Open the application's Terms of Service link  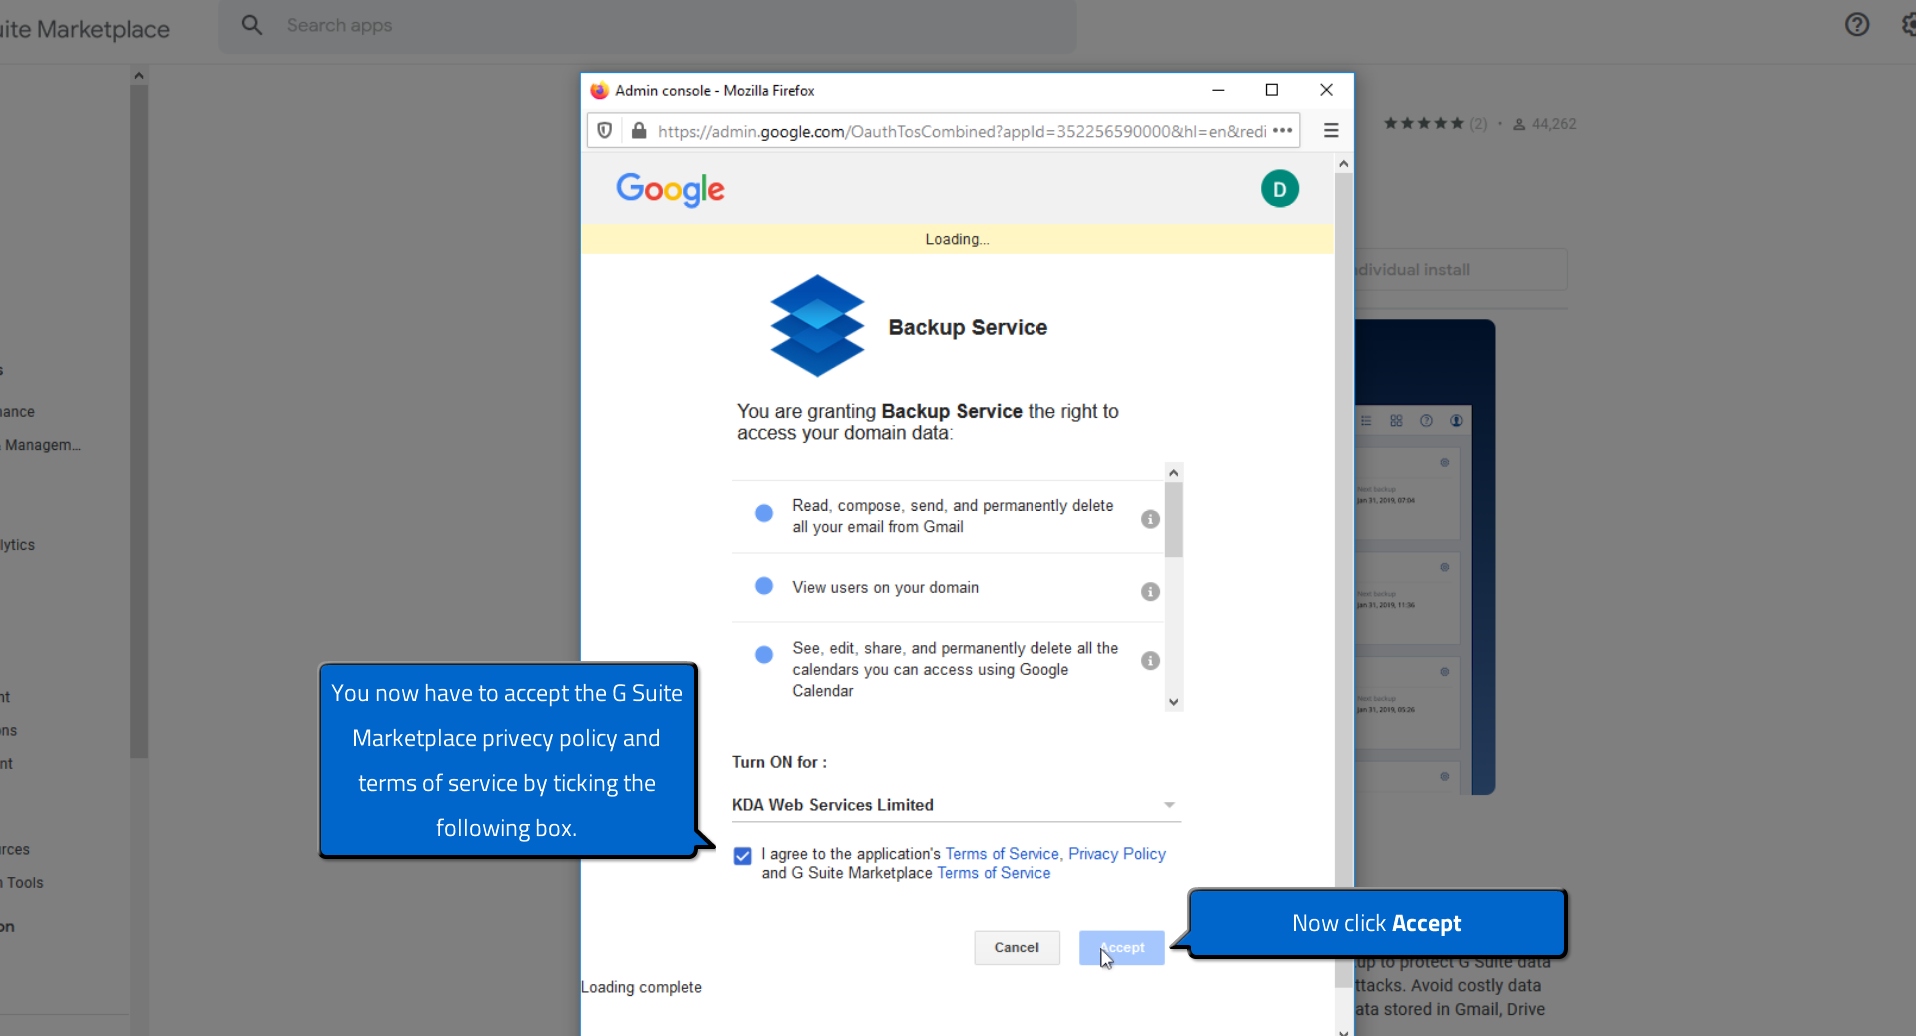point(1001,854)
